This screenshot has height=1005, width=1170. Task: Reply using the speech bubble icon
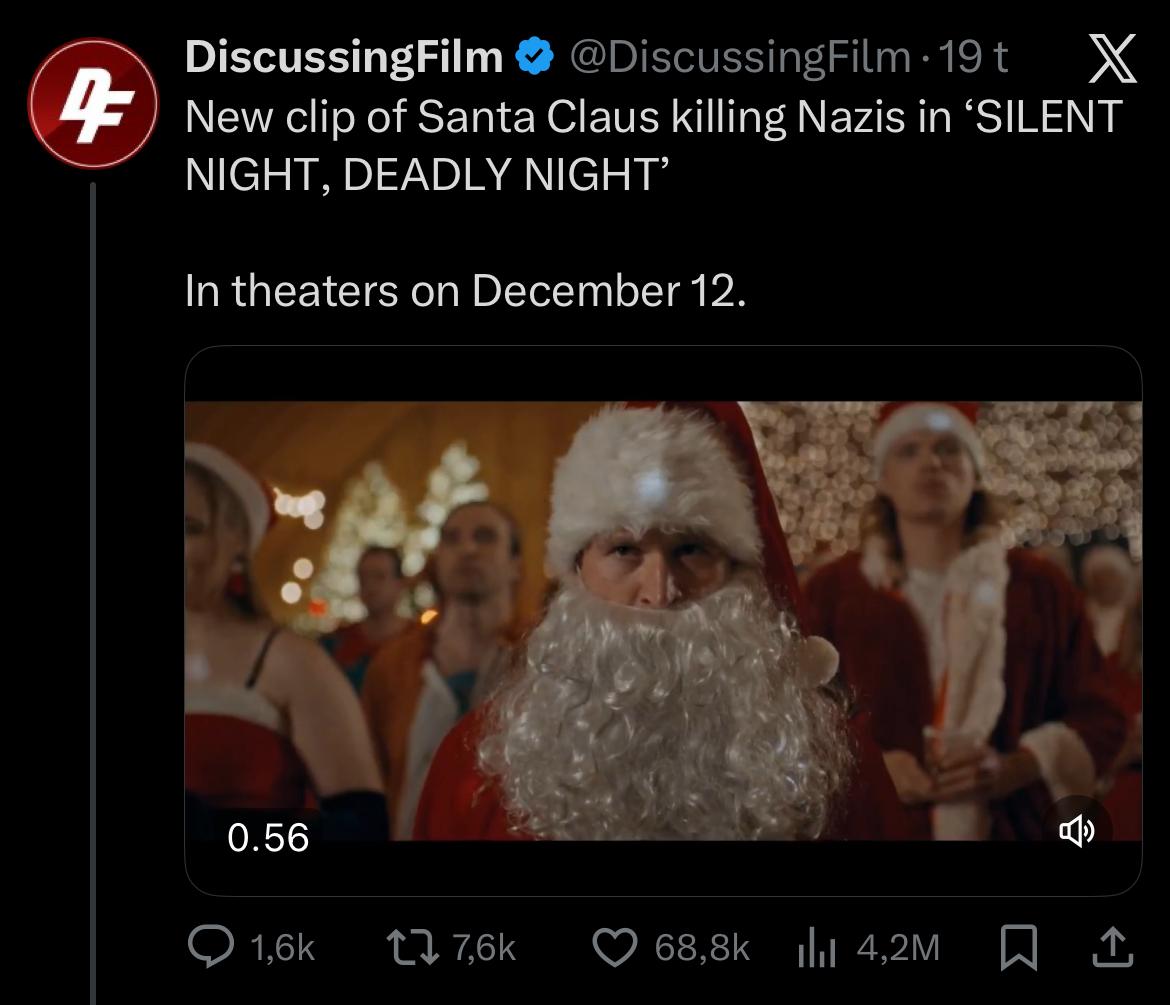tap(208, 946)
